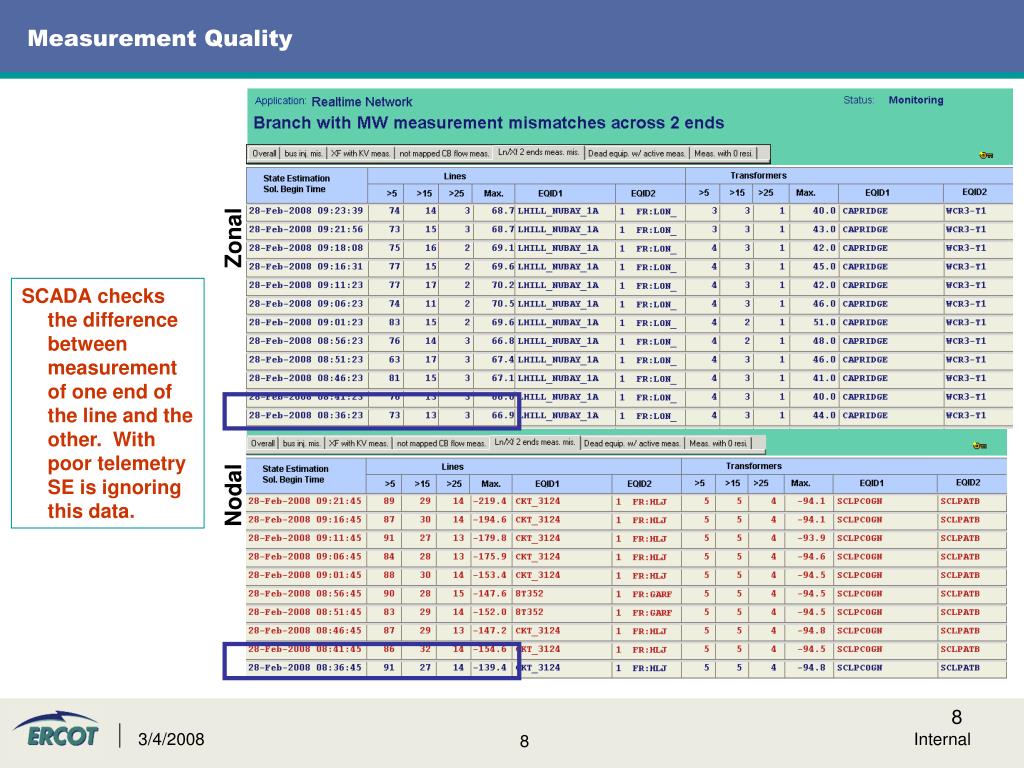Click Zonal row time '28-Feb-2008 09:23:39'

(306, 211)
